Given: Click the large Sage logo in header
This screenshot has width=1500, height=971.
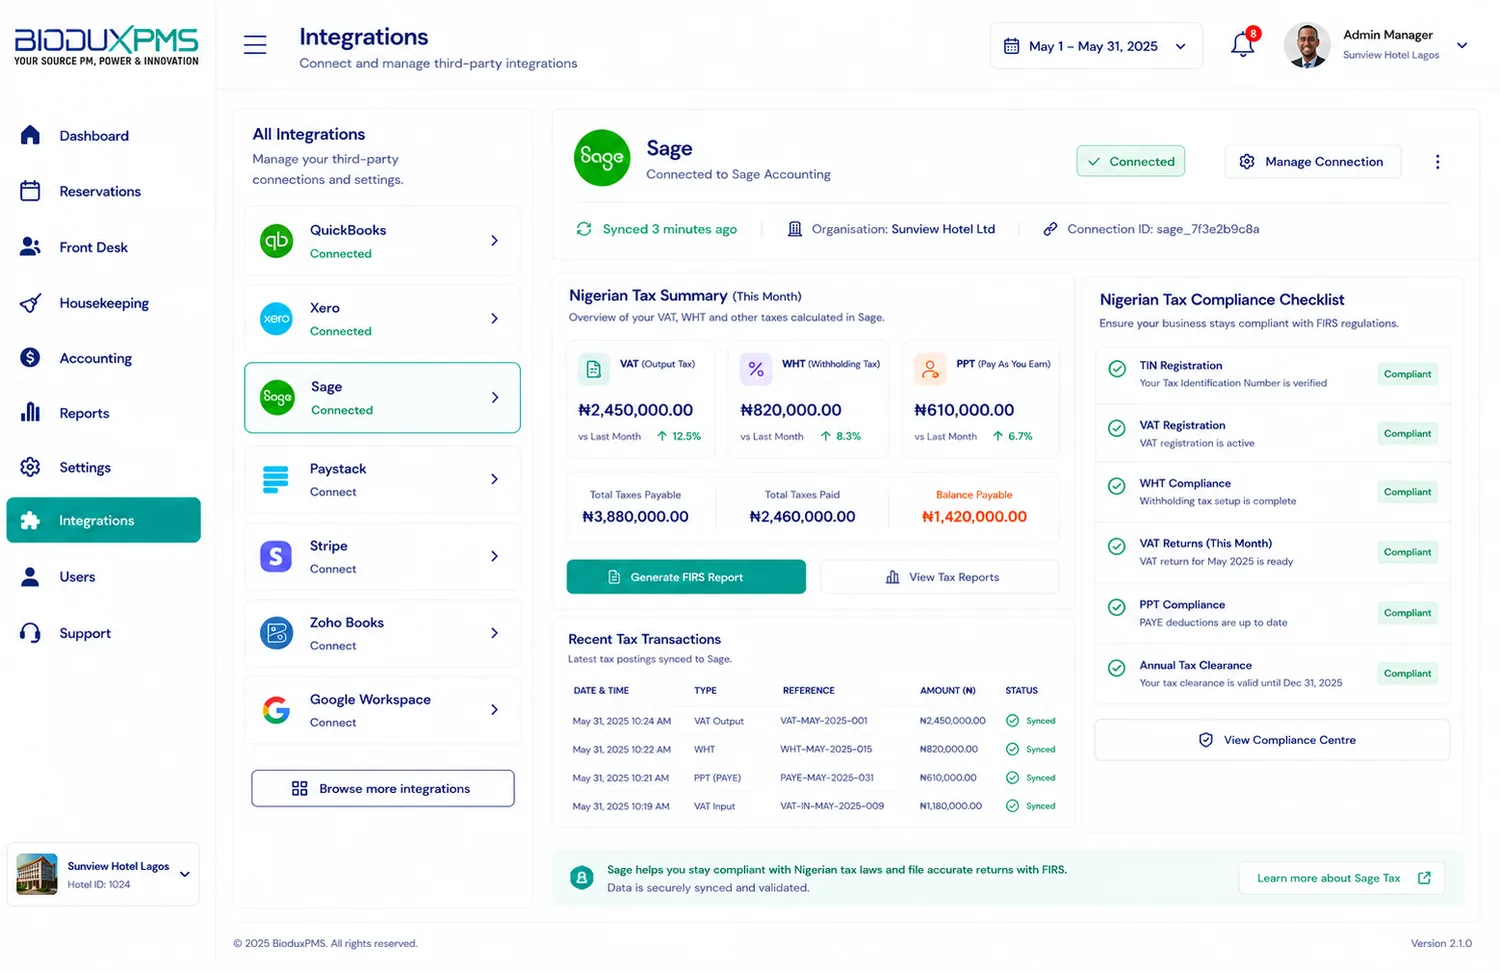Looking at the screenshot, I should click(x=602, y=158).
